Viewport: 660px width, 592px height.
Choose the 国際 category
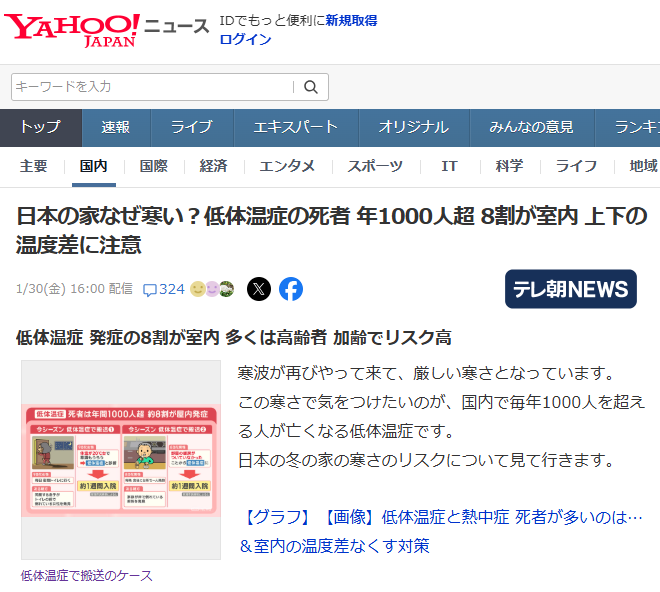(153, 166)
